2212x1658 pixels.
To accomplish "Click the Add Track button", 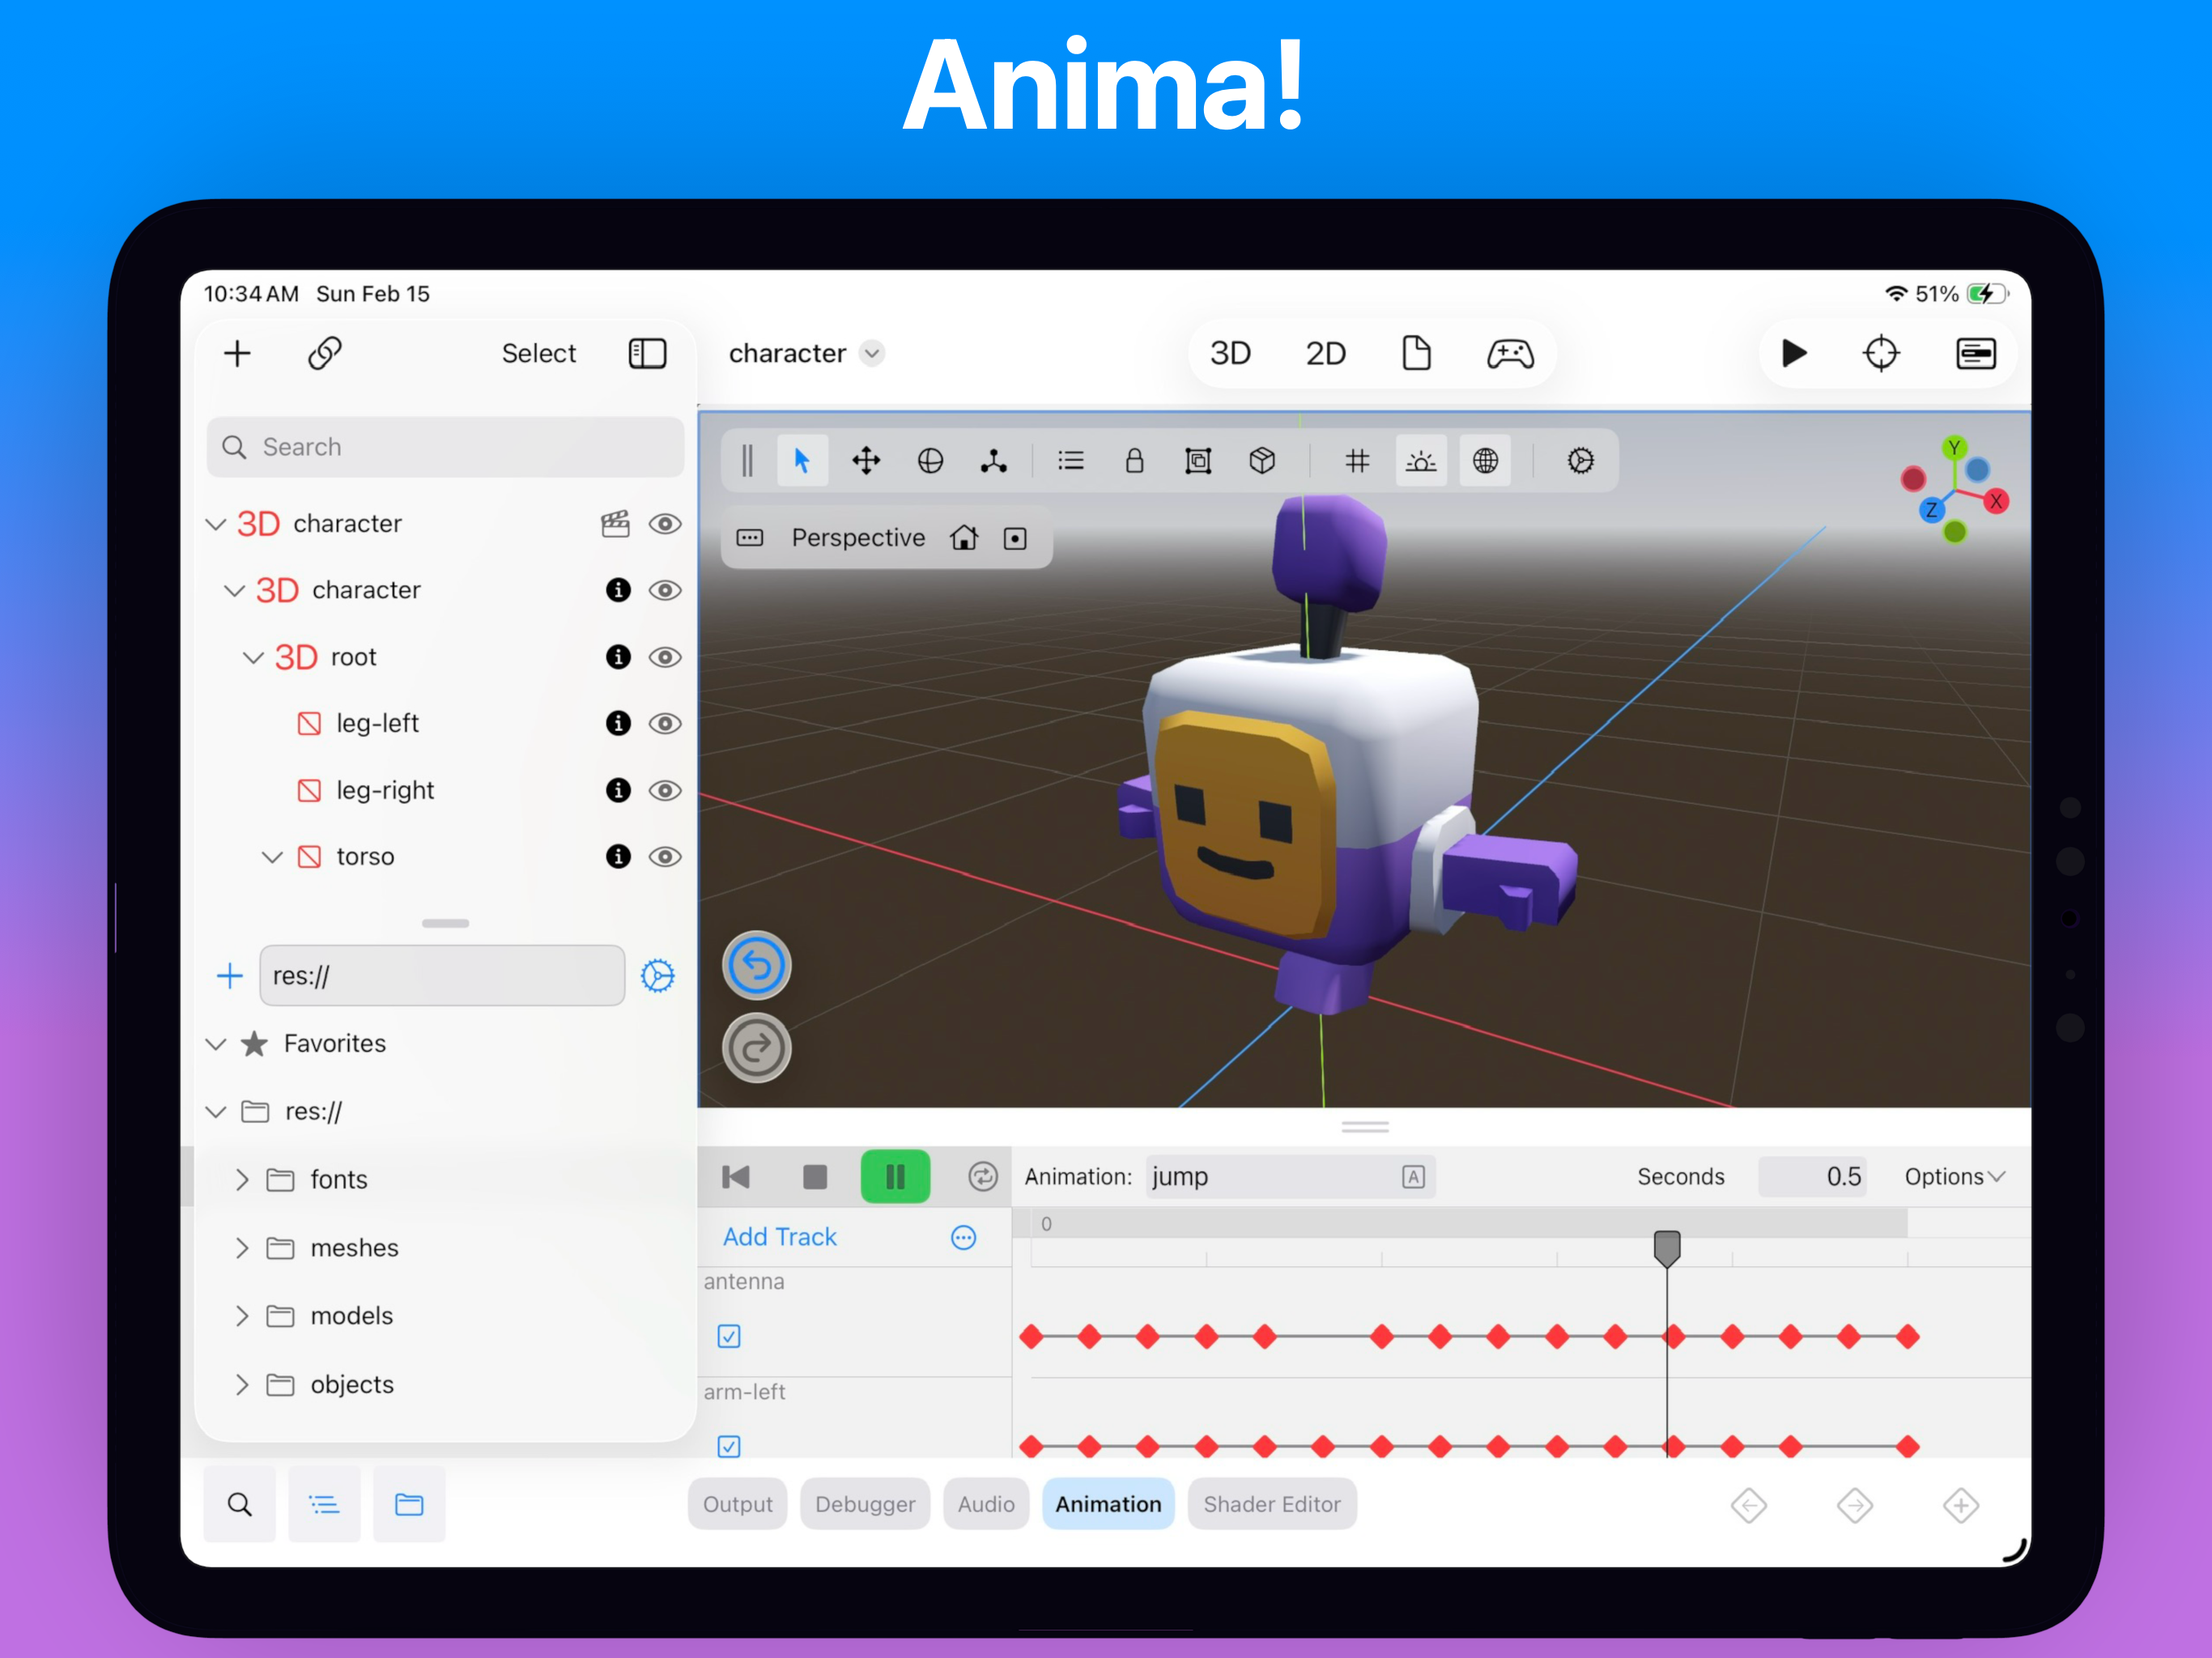I will pos(780,1237).
